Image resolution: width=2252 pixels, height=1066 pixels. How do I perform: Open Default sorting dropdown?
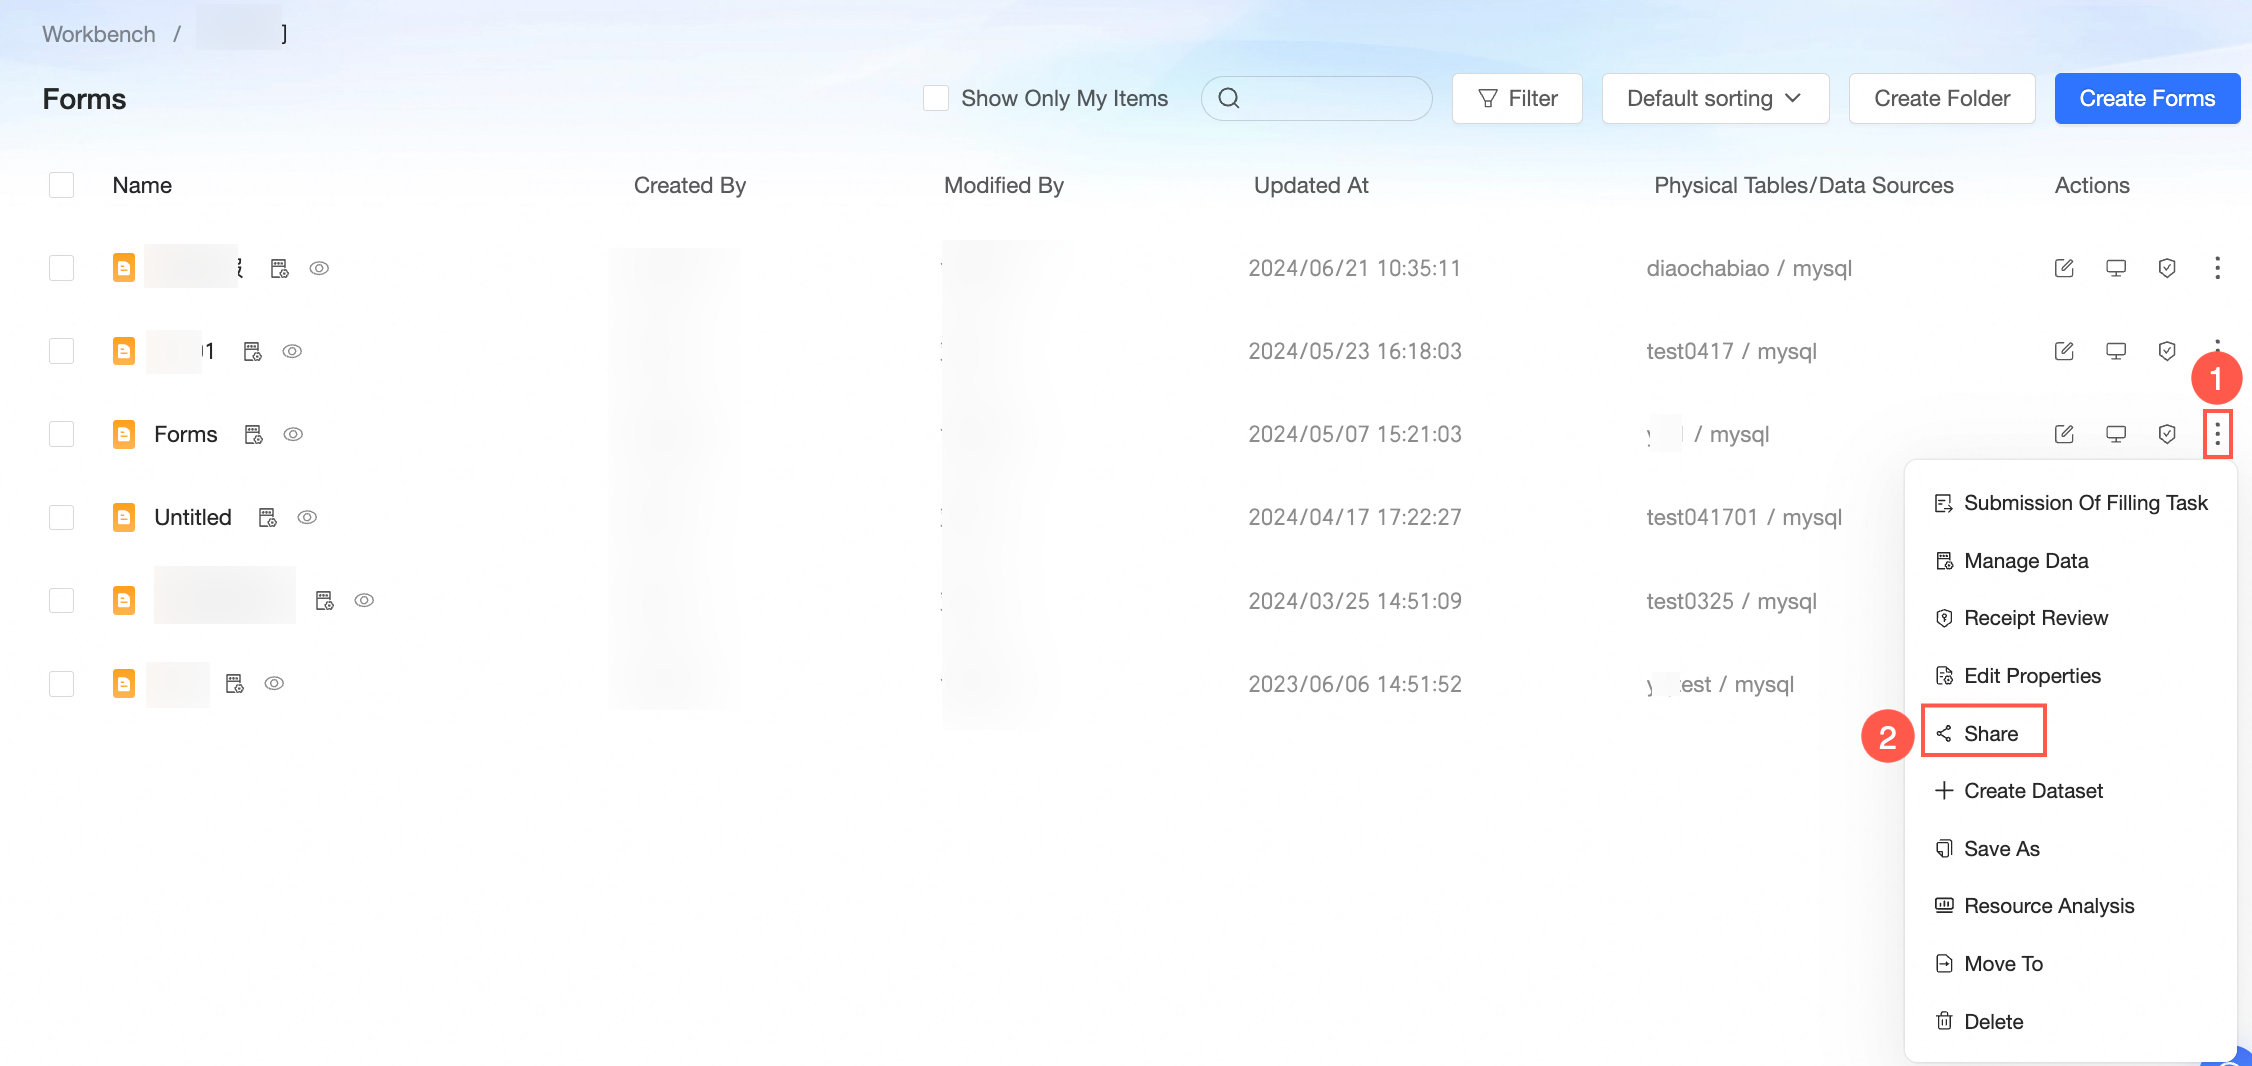click(x=1715, y=98)
